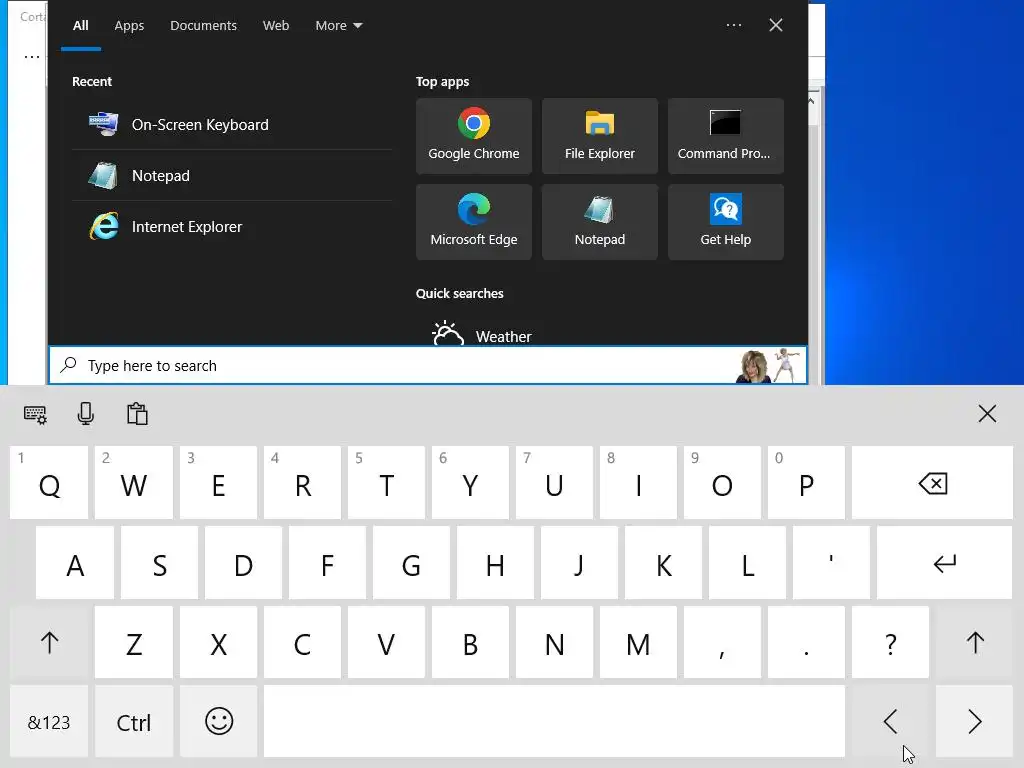This screenshot has width=1024, height=768.
Task: Tap the D key
Action: pos(243,563)
